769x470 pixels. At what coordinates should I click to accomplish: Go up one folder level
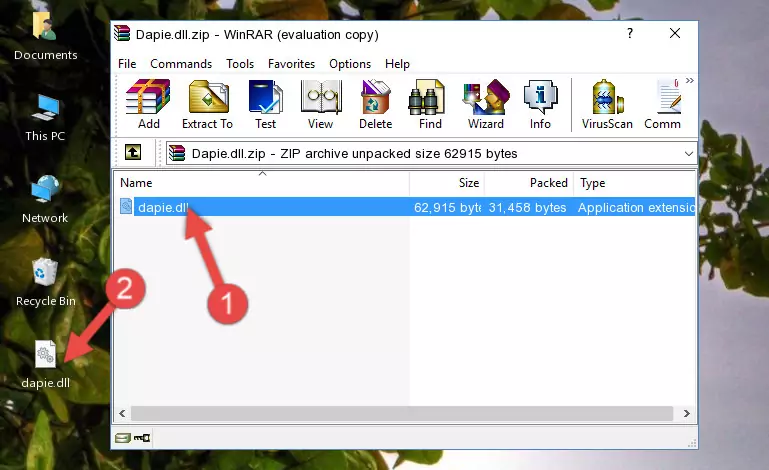point(133,153)
